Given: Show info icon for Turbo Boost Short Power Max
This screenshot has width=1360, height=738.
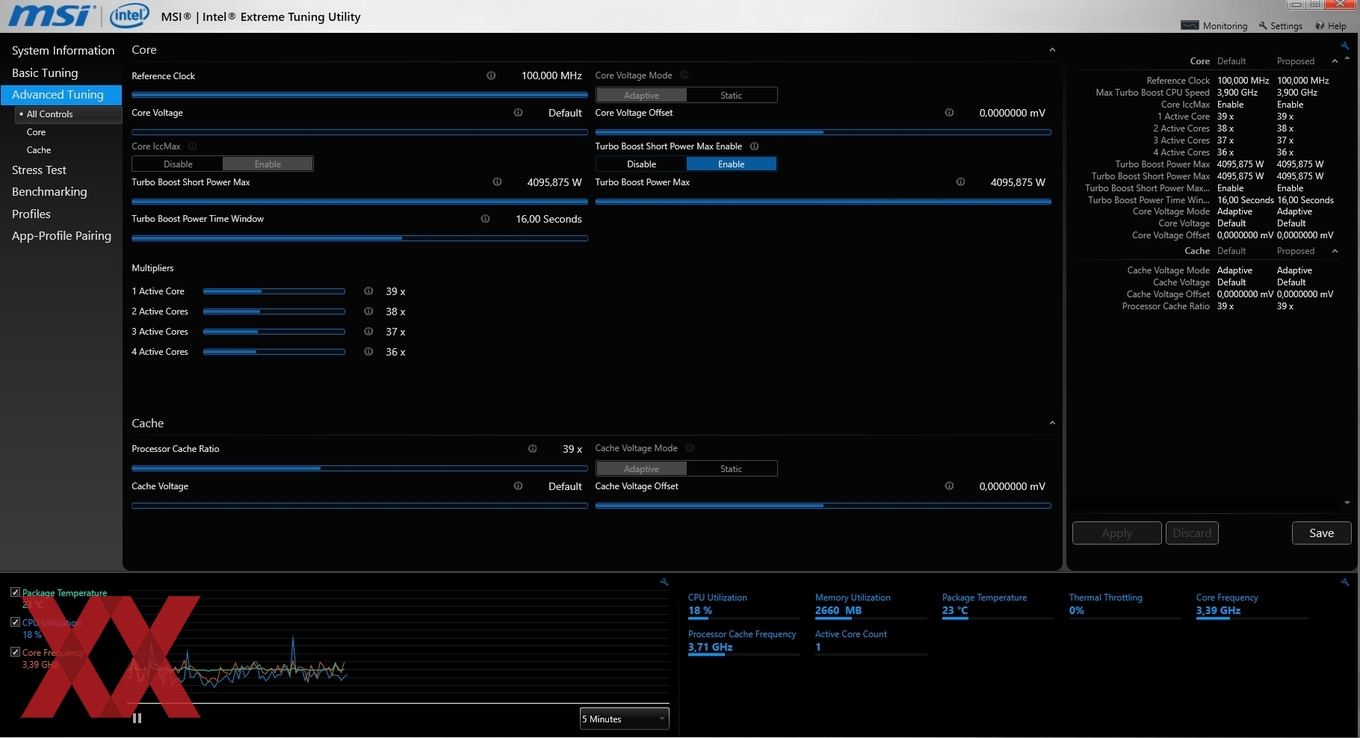Looking at the screenshot, I should [497, 182].
